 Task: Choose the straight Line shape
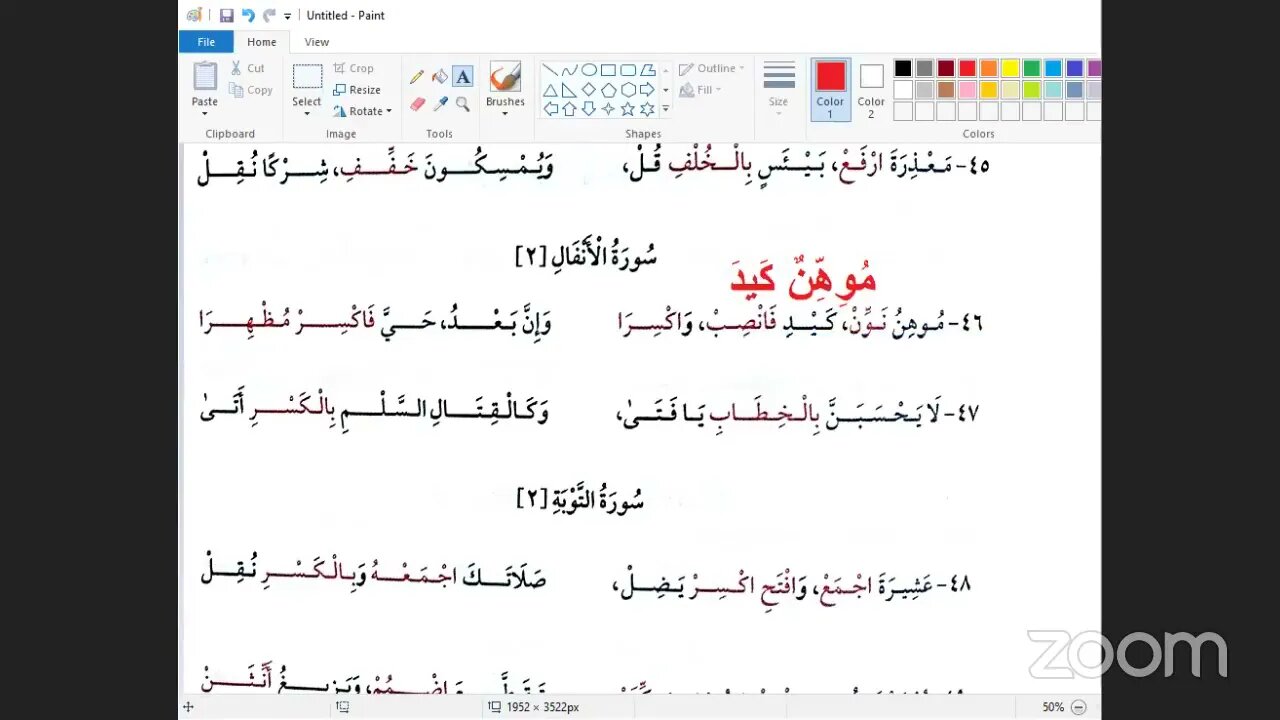[x=550, y=70]
